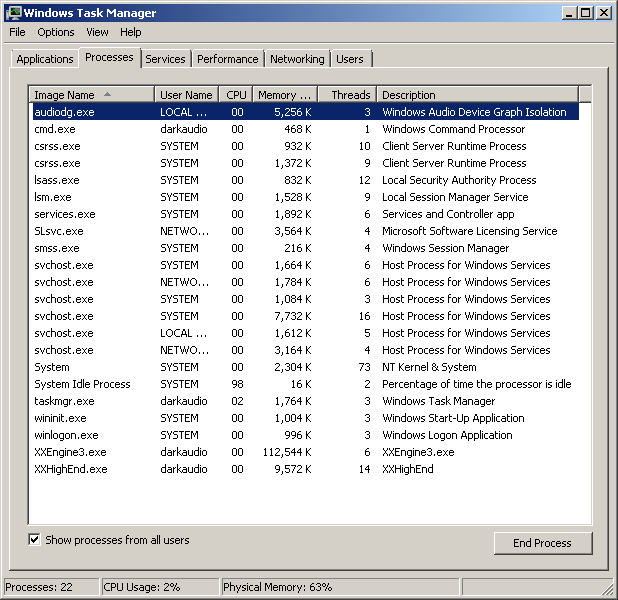
Task: Select the taskmgr.exe process
Action: pyautogui.click(x=304, y=401)
